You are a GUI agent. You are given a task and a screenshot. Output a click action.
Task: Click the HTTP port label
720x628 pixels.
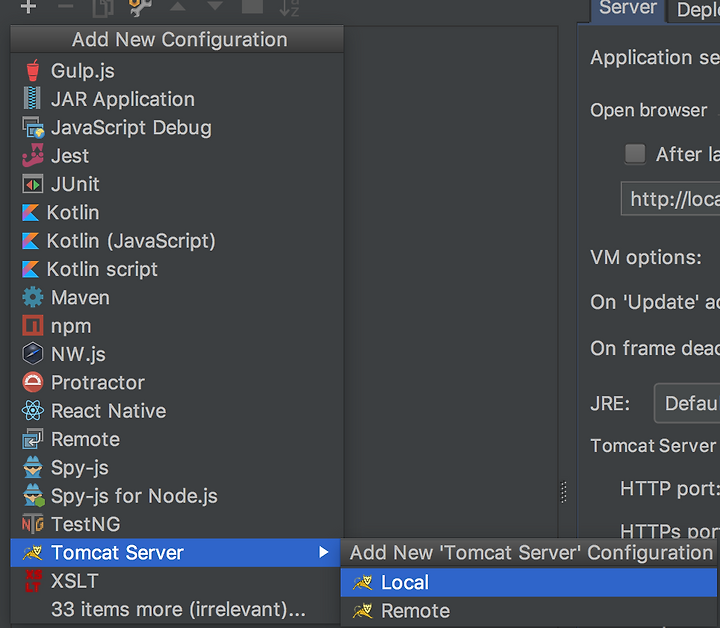(x=669, y=488)
